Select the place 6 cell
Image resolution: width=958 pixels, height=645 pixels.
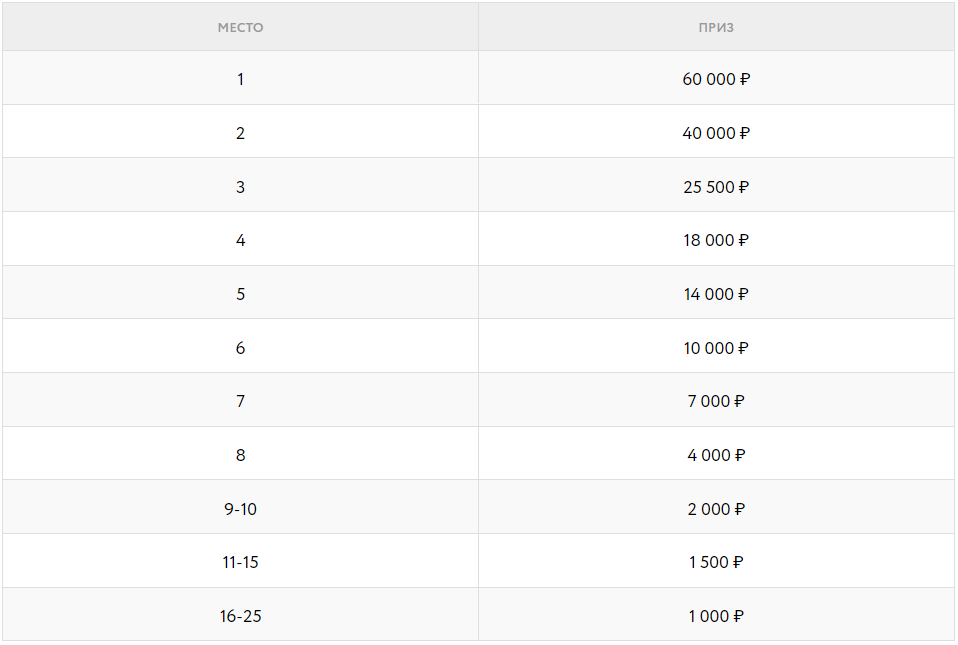(240, 348)
